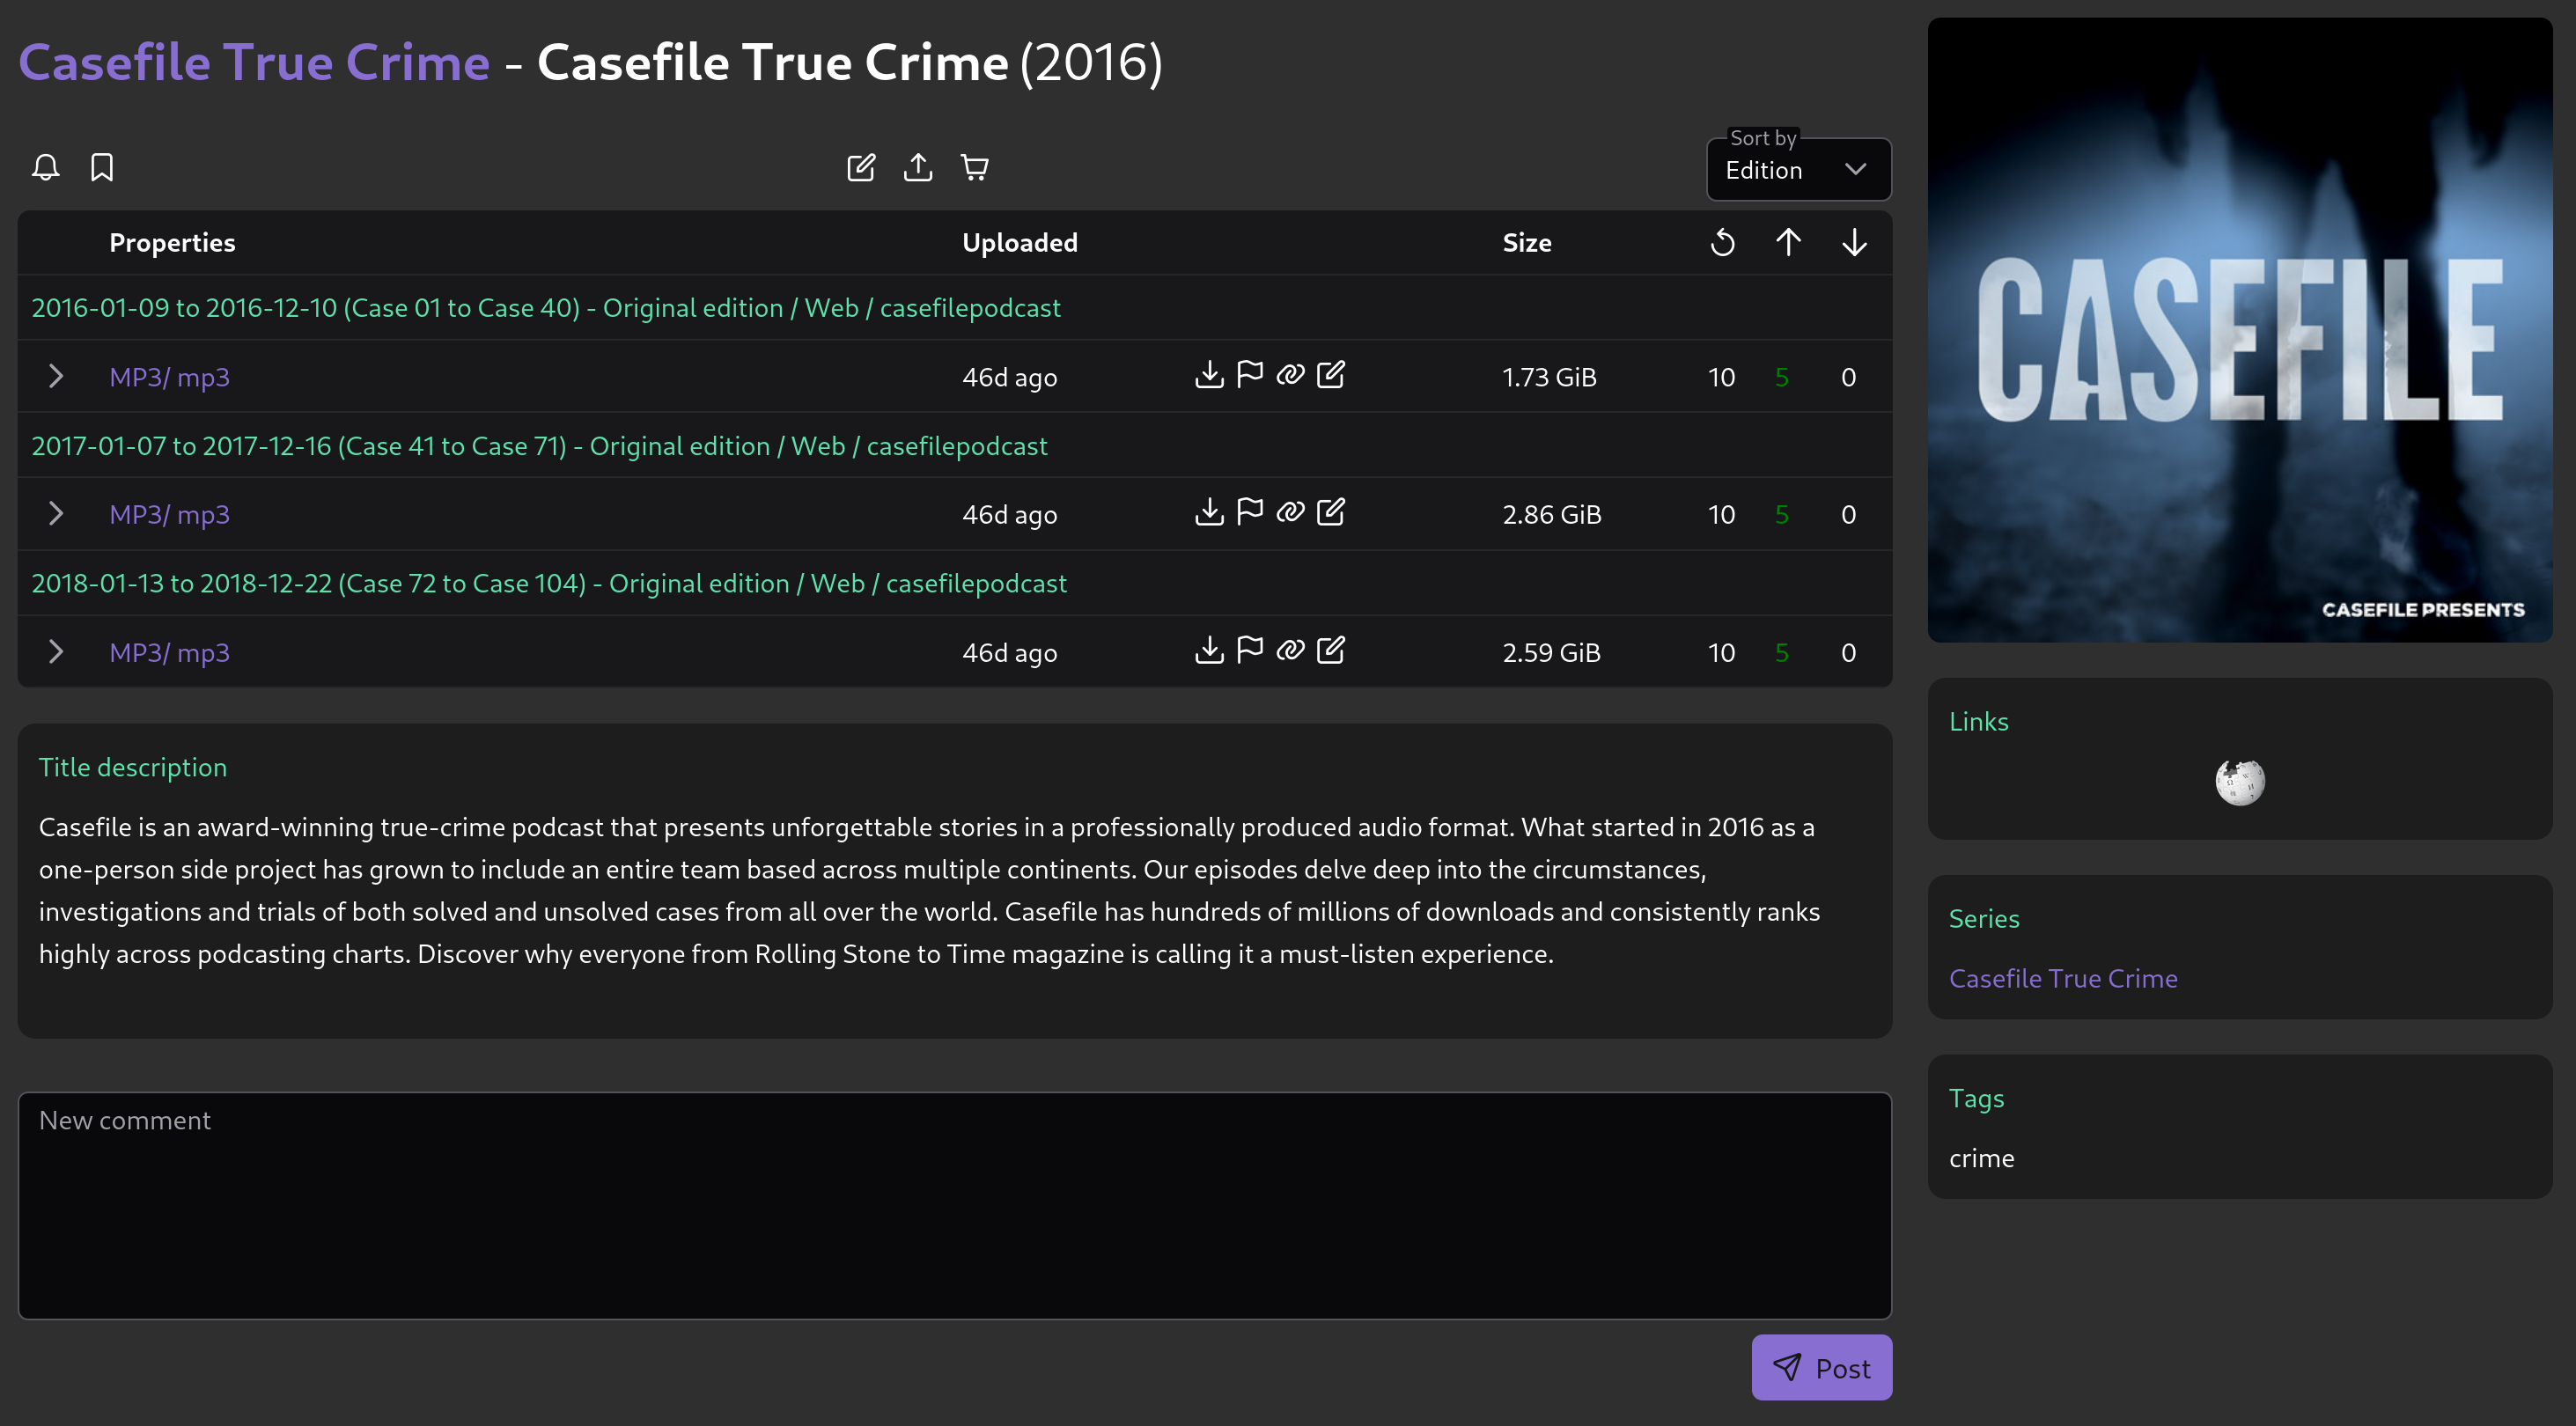Sort by the leechers down-arrow column header

click(1854, 242)
